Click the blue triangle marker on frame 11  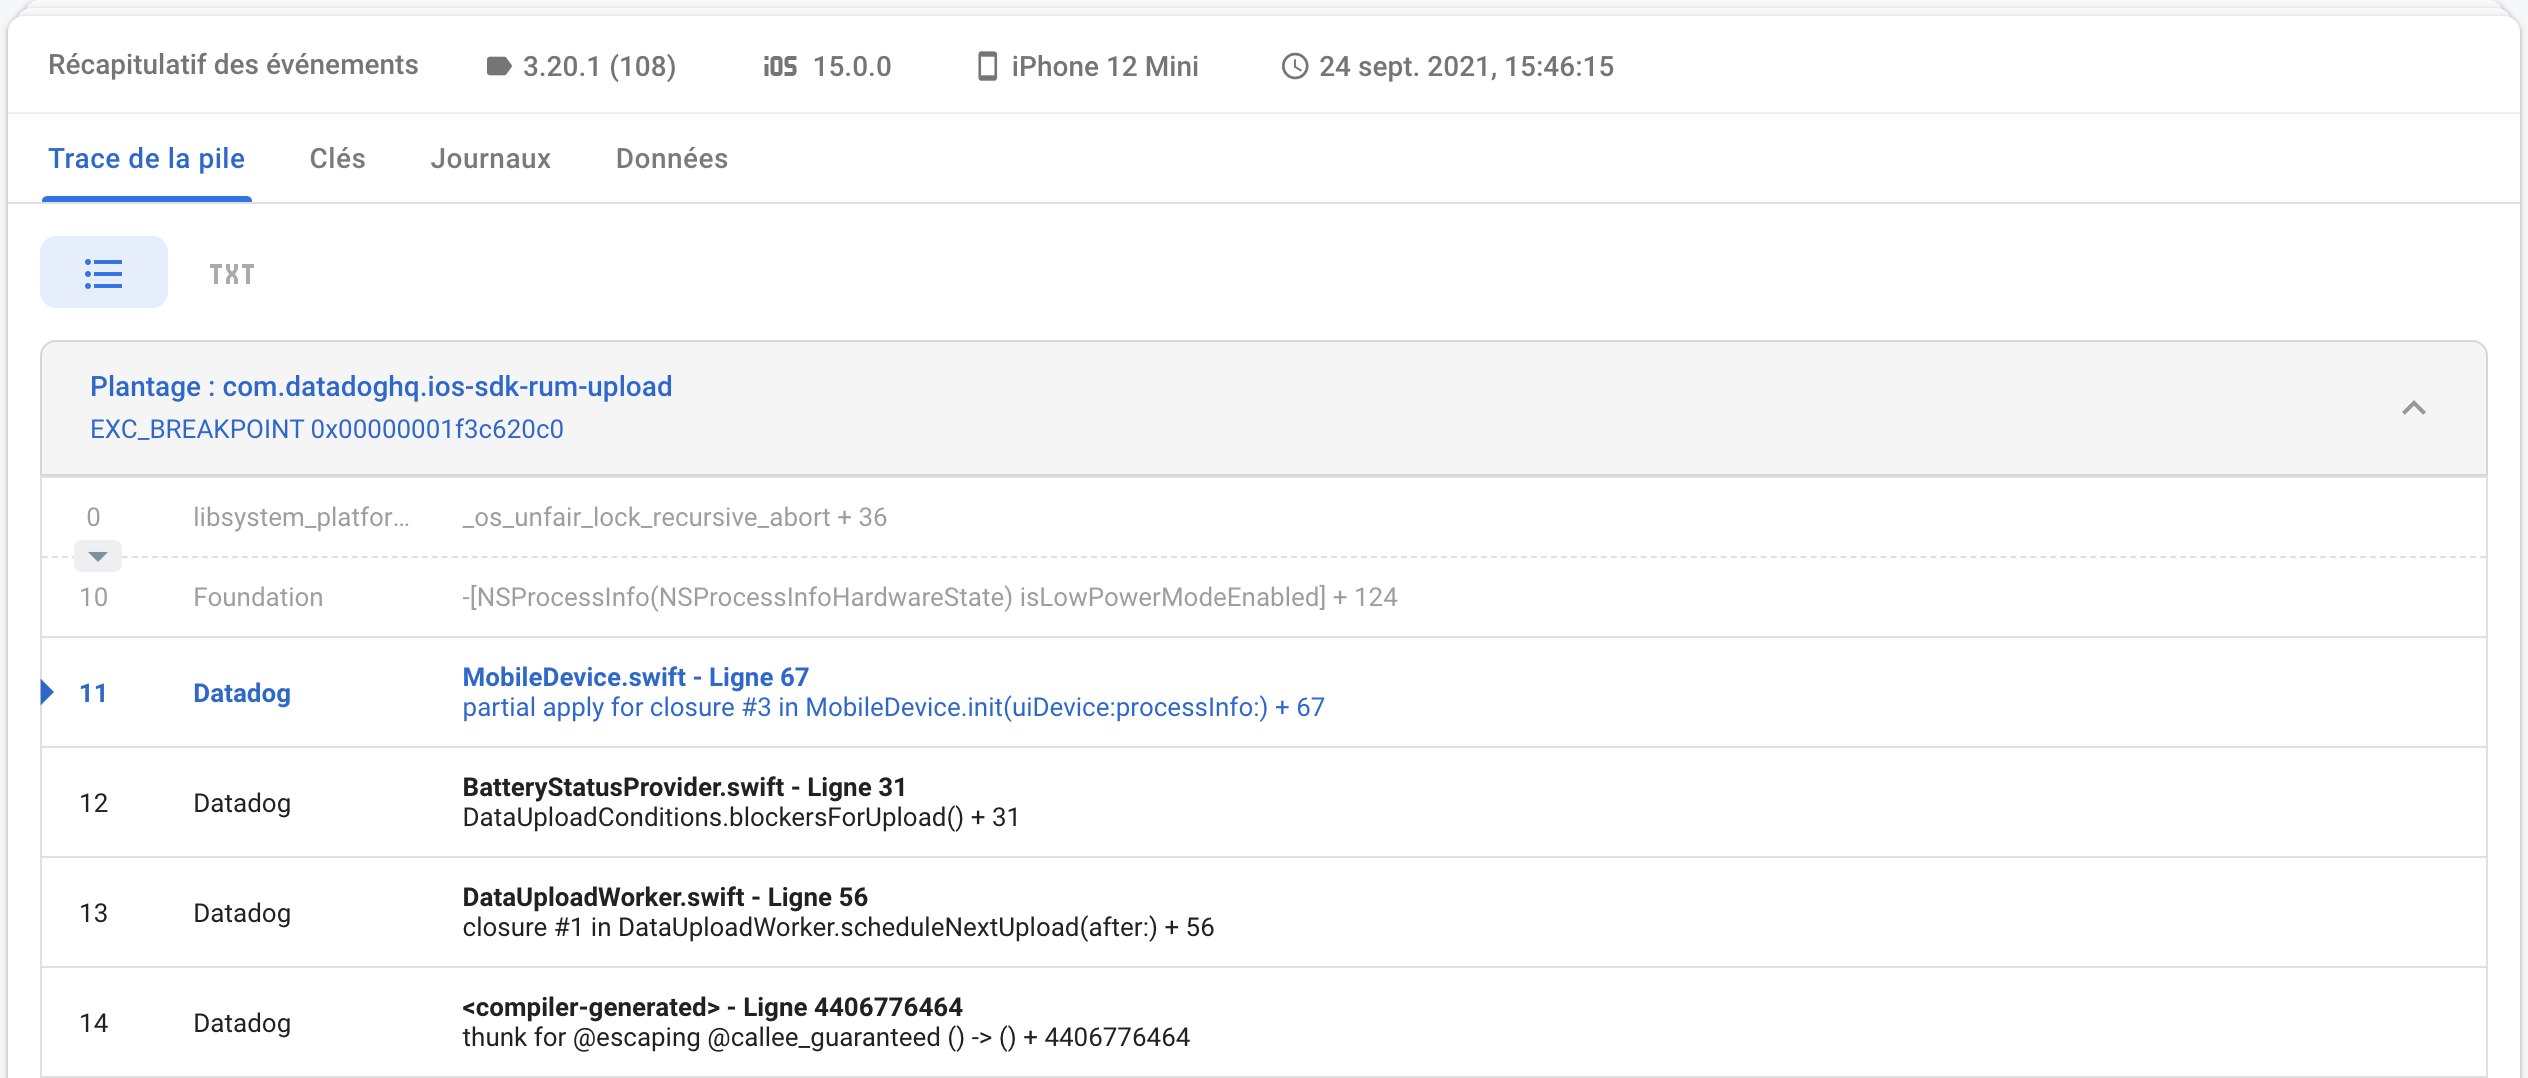tap(47, 692)
